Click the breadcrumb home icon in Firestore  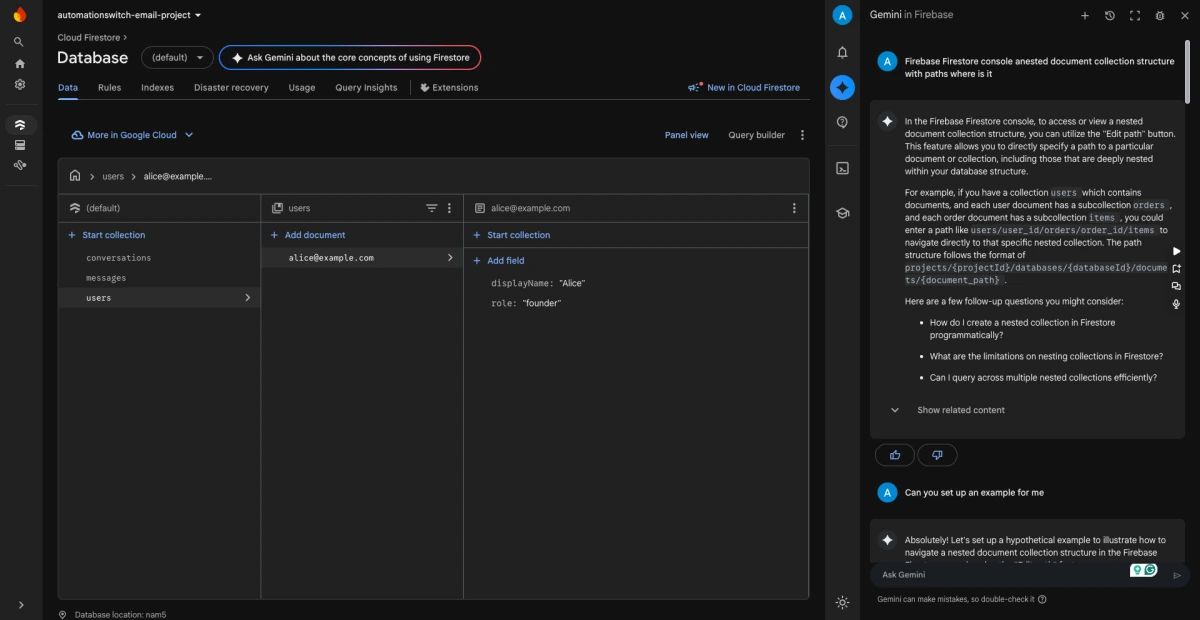click(x=75, y=176)
